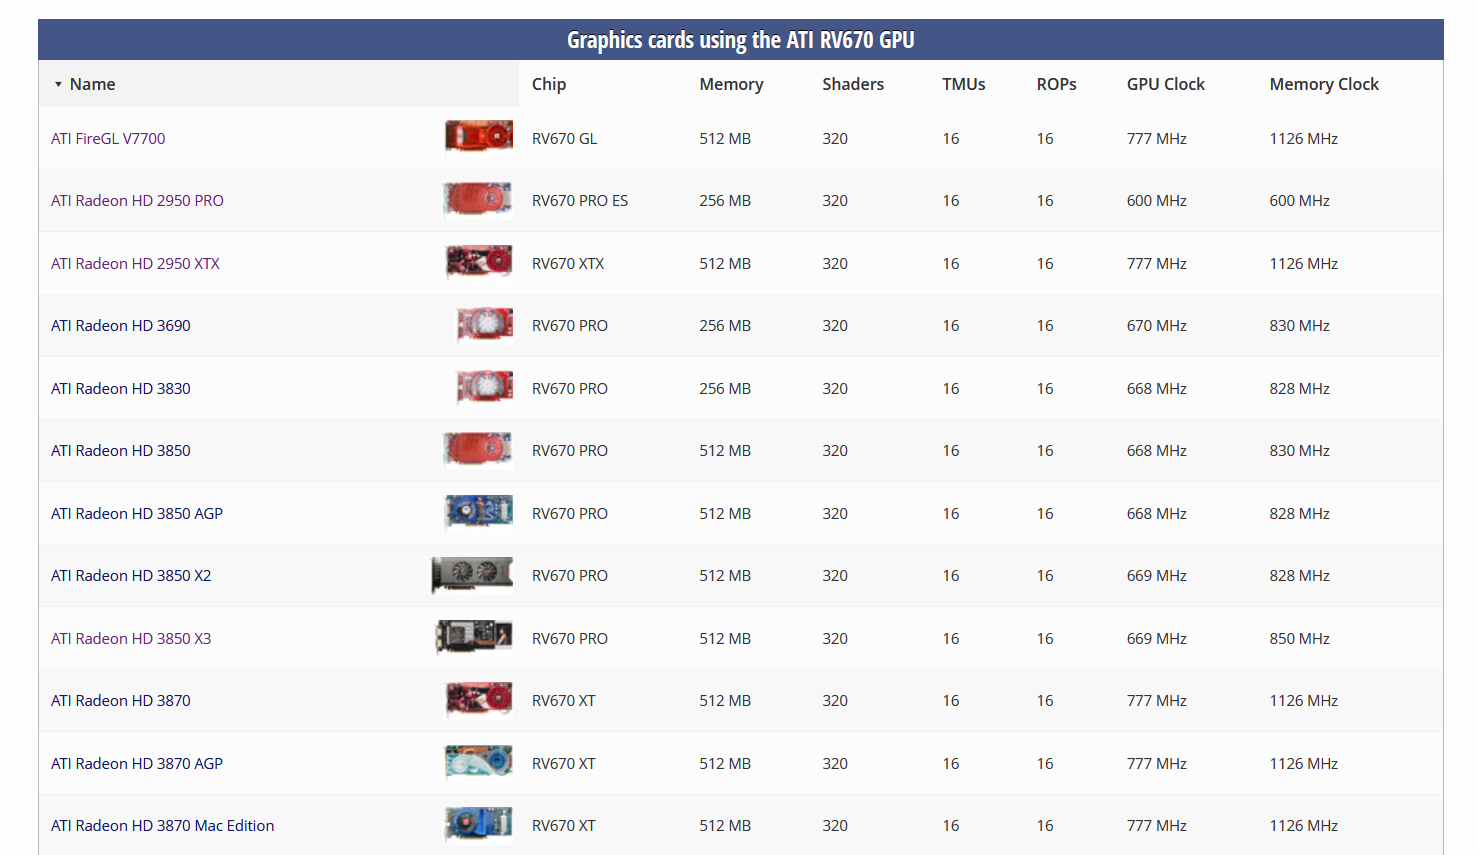
Task: Click the Chip column header
Action: (549, 84)
